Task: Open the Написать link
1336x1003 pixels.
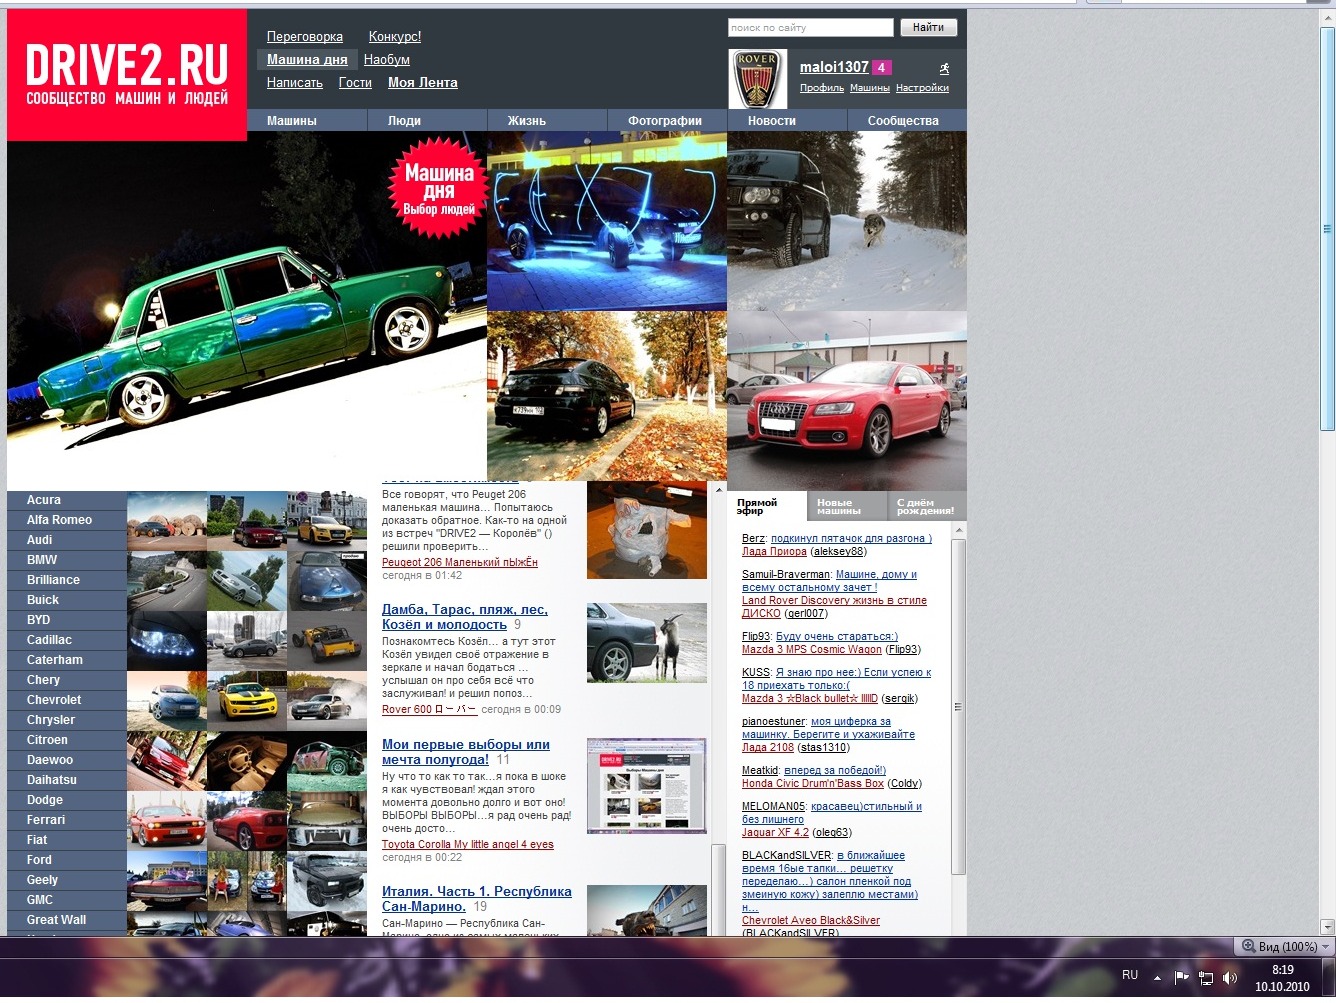Action: (x=295, y=83)
